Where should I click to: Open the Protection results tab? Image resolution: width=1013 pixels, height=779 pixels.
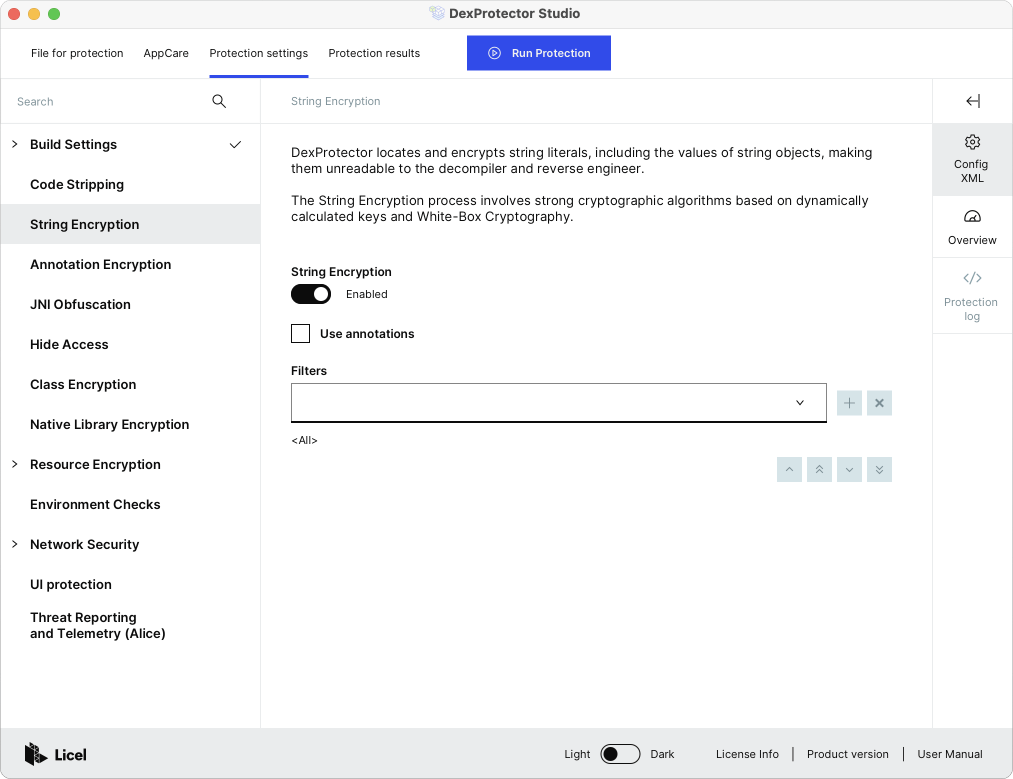(374, 53)
